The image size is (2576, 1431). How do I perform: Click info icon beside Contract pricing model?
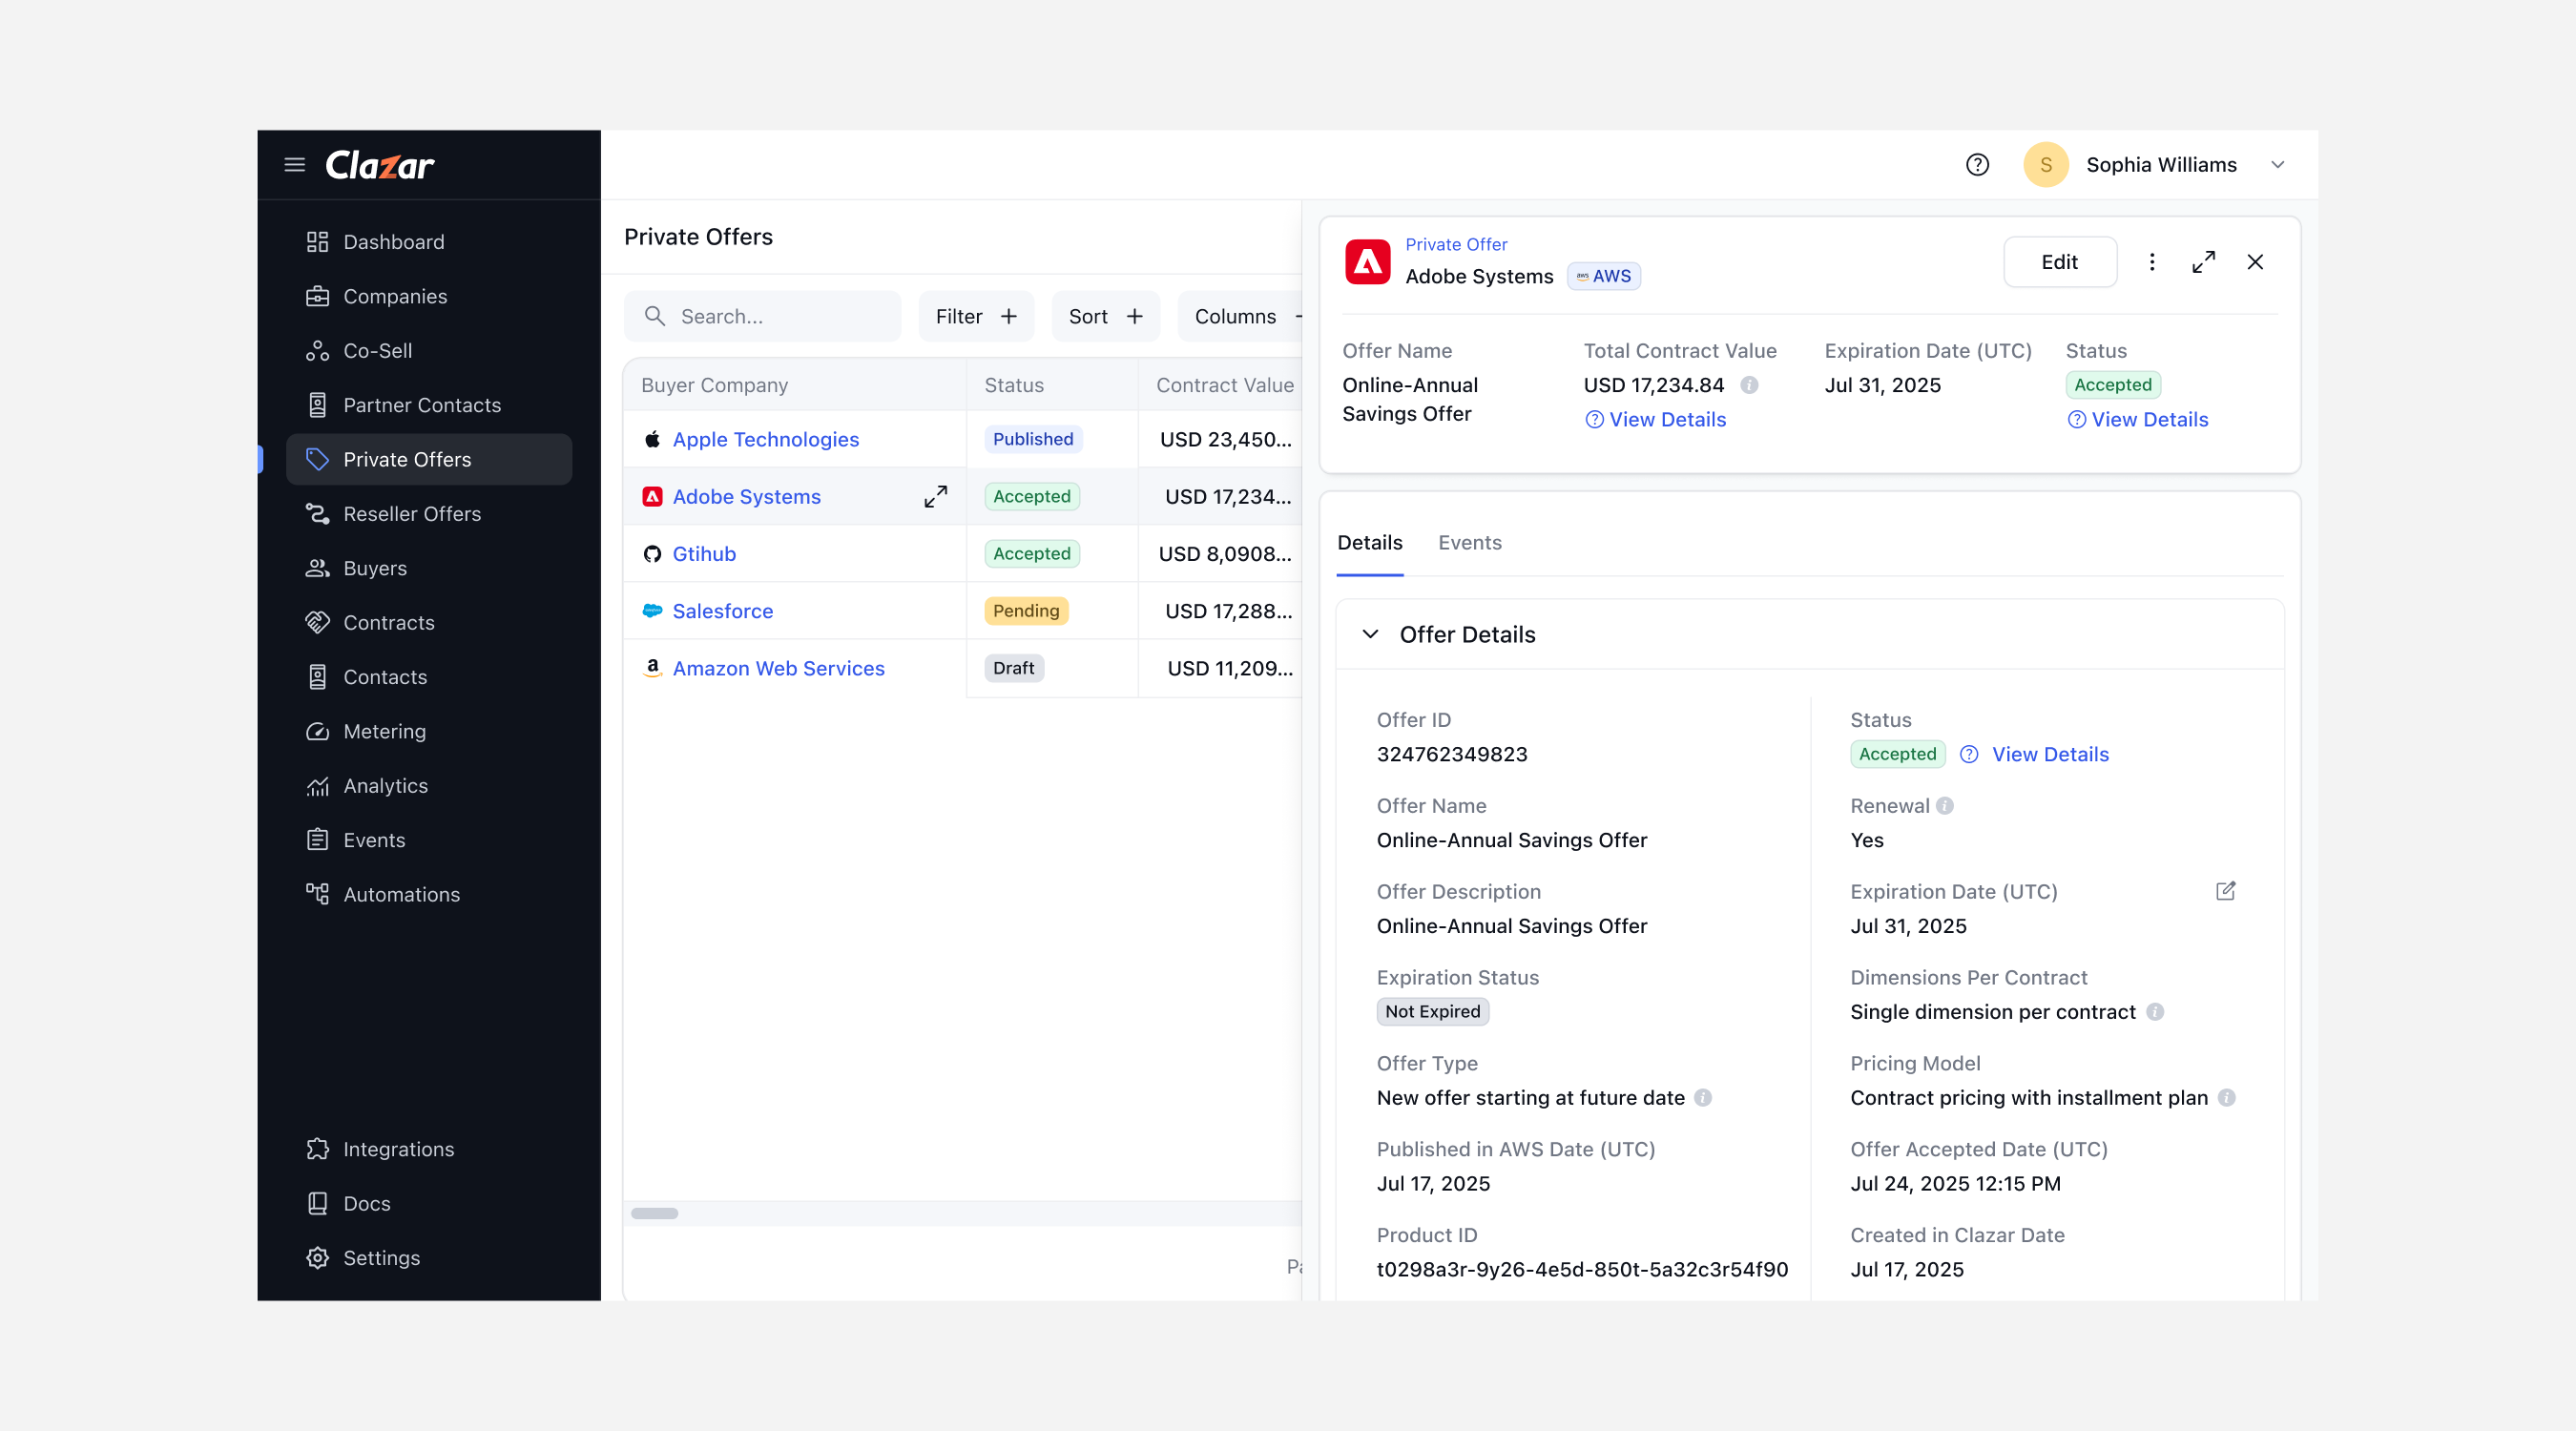coord(2227,1098)
